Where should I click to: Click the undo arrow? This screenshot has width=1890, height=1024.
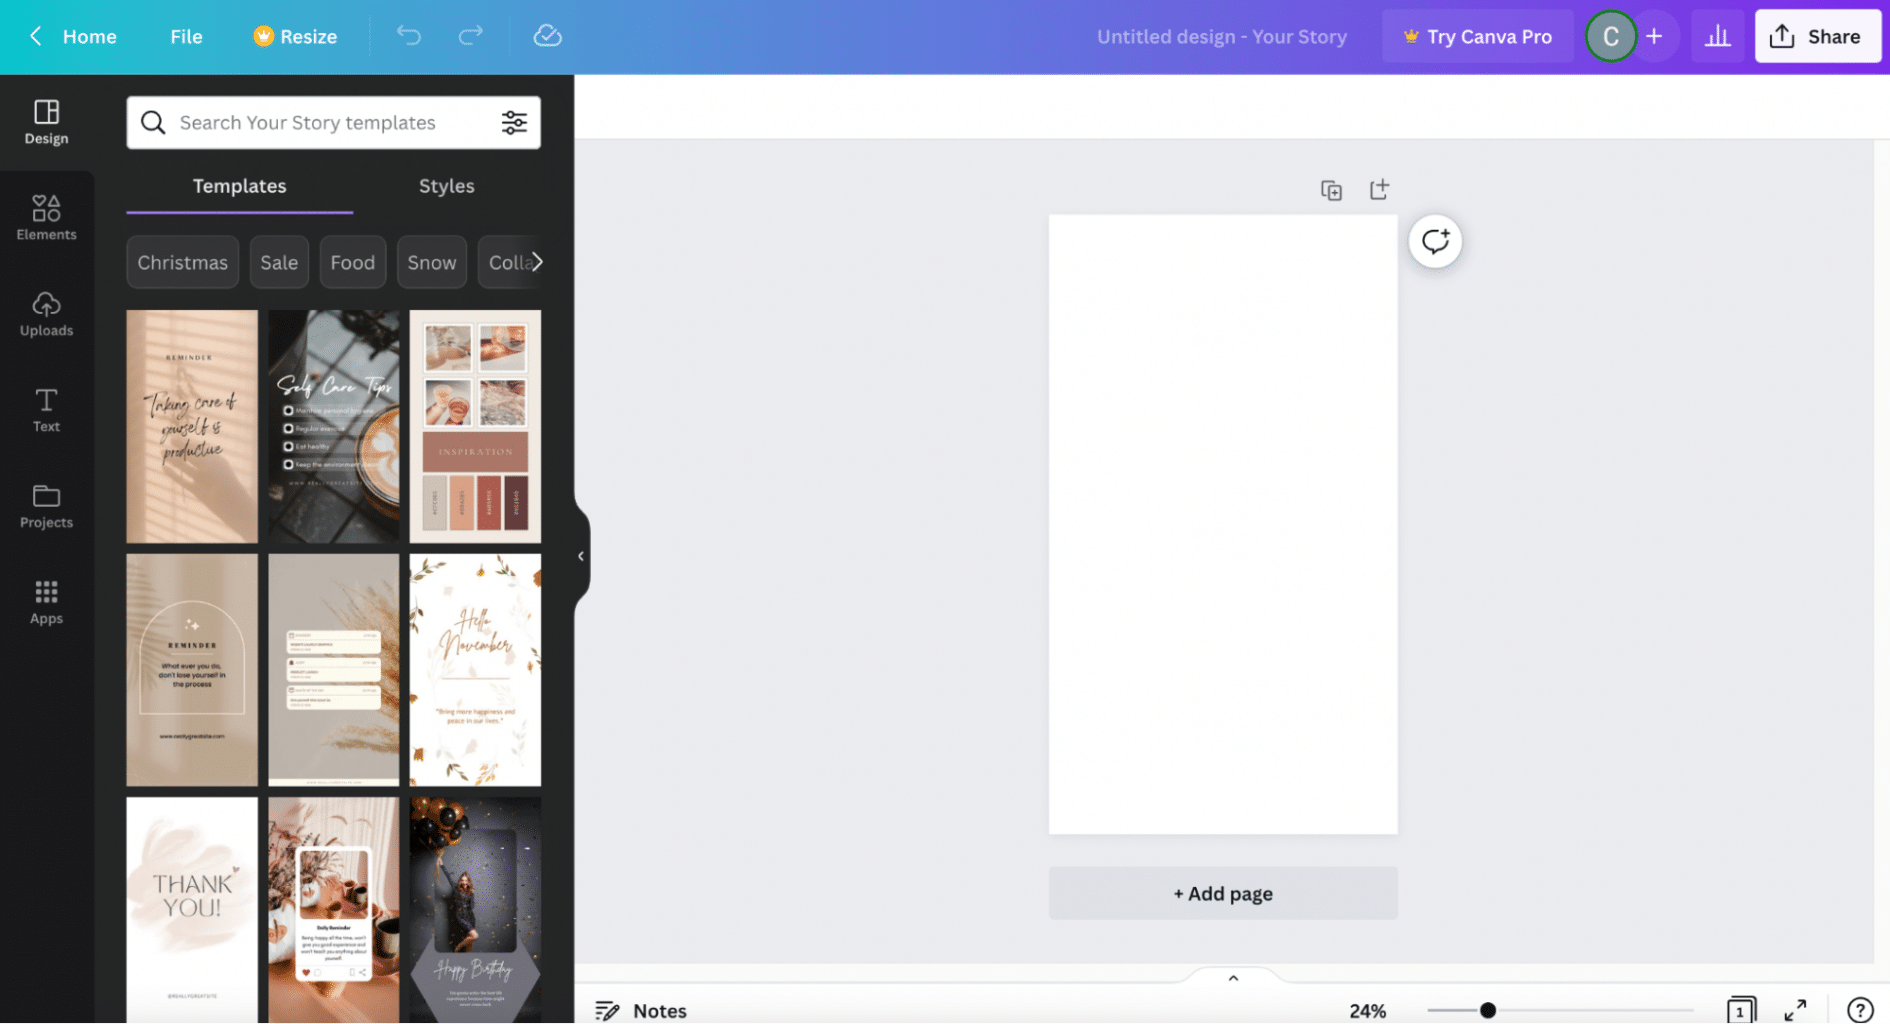pos(408,36)
